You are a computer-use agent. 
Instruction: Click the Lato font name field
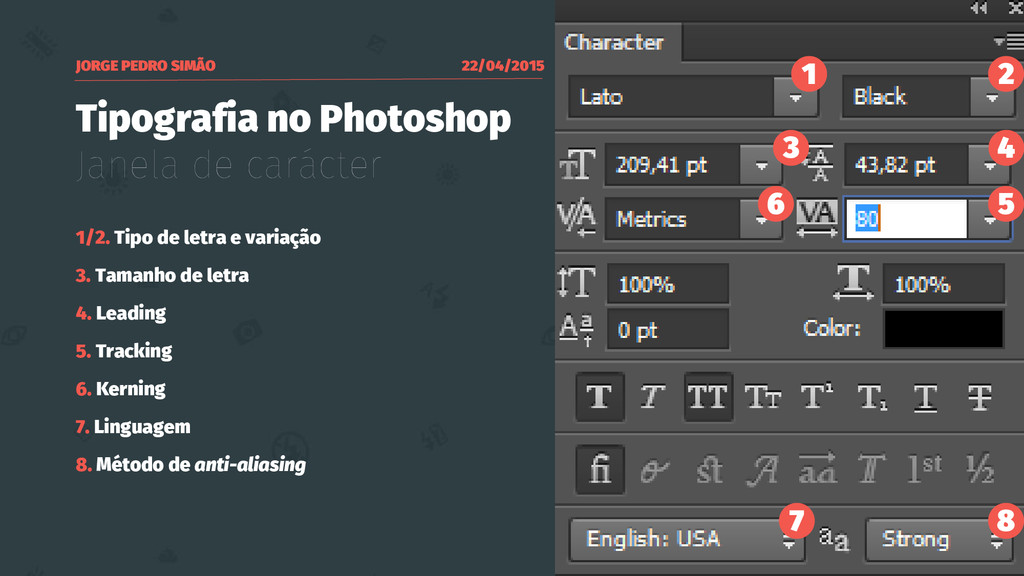tap(671, 97)
